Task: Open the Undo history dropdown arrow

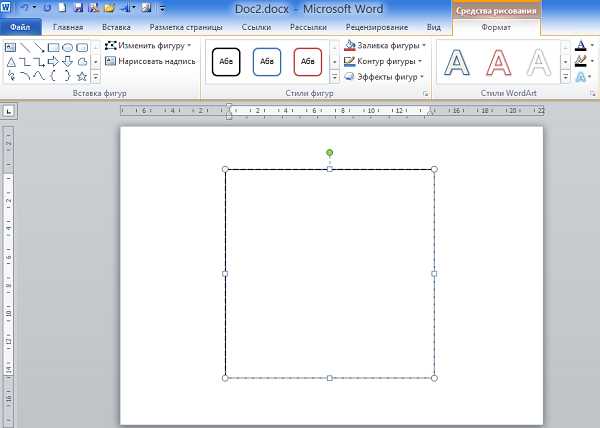Action: [34, 8]
